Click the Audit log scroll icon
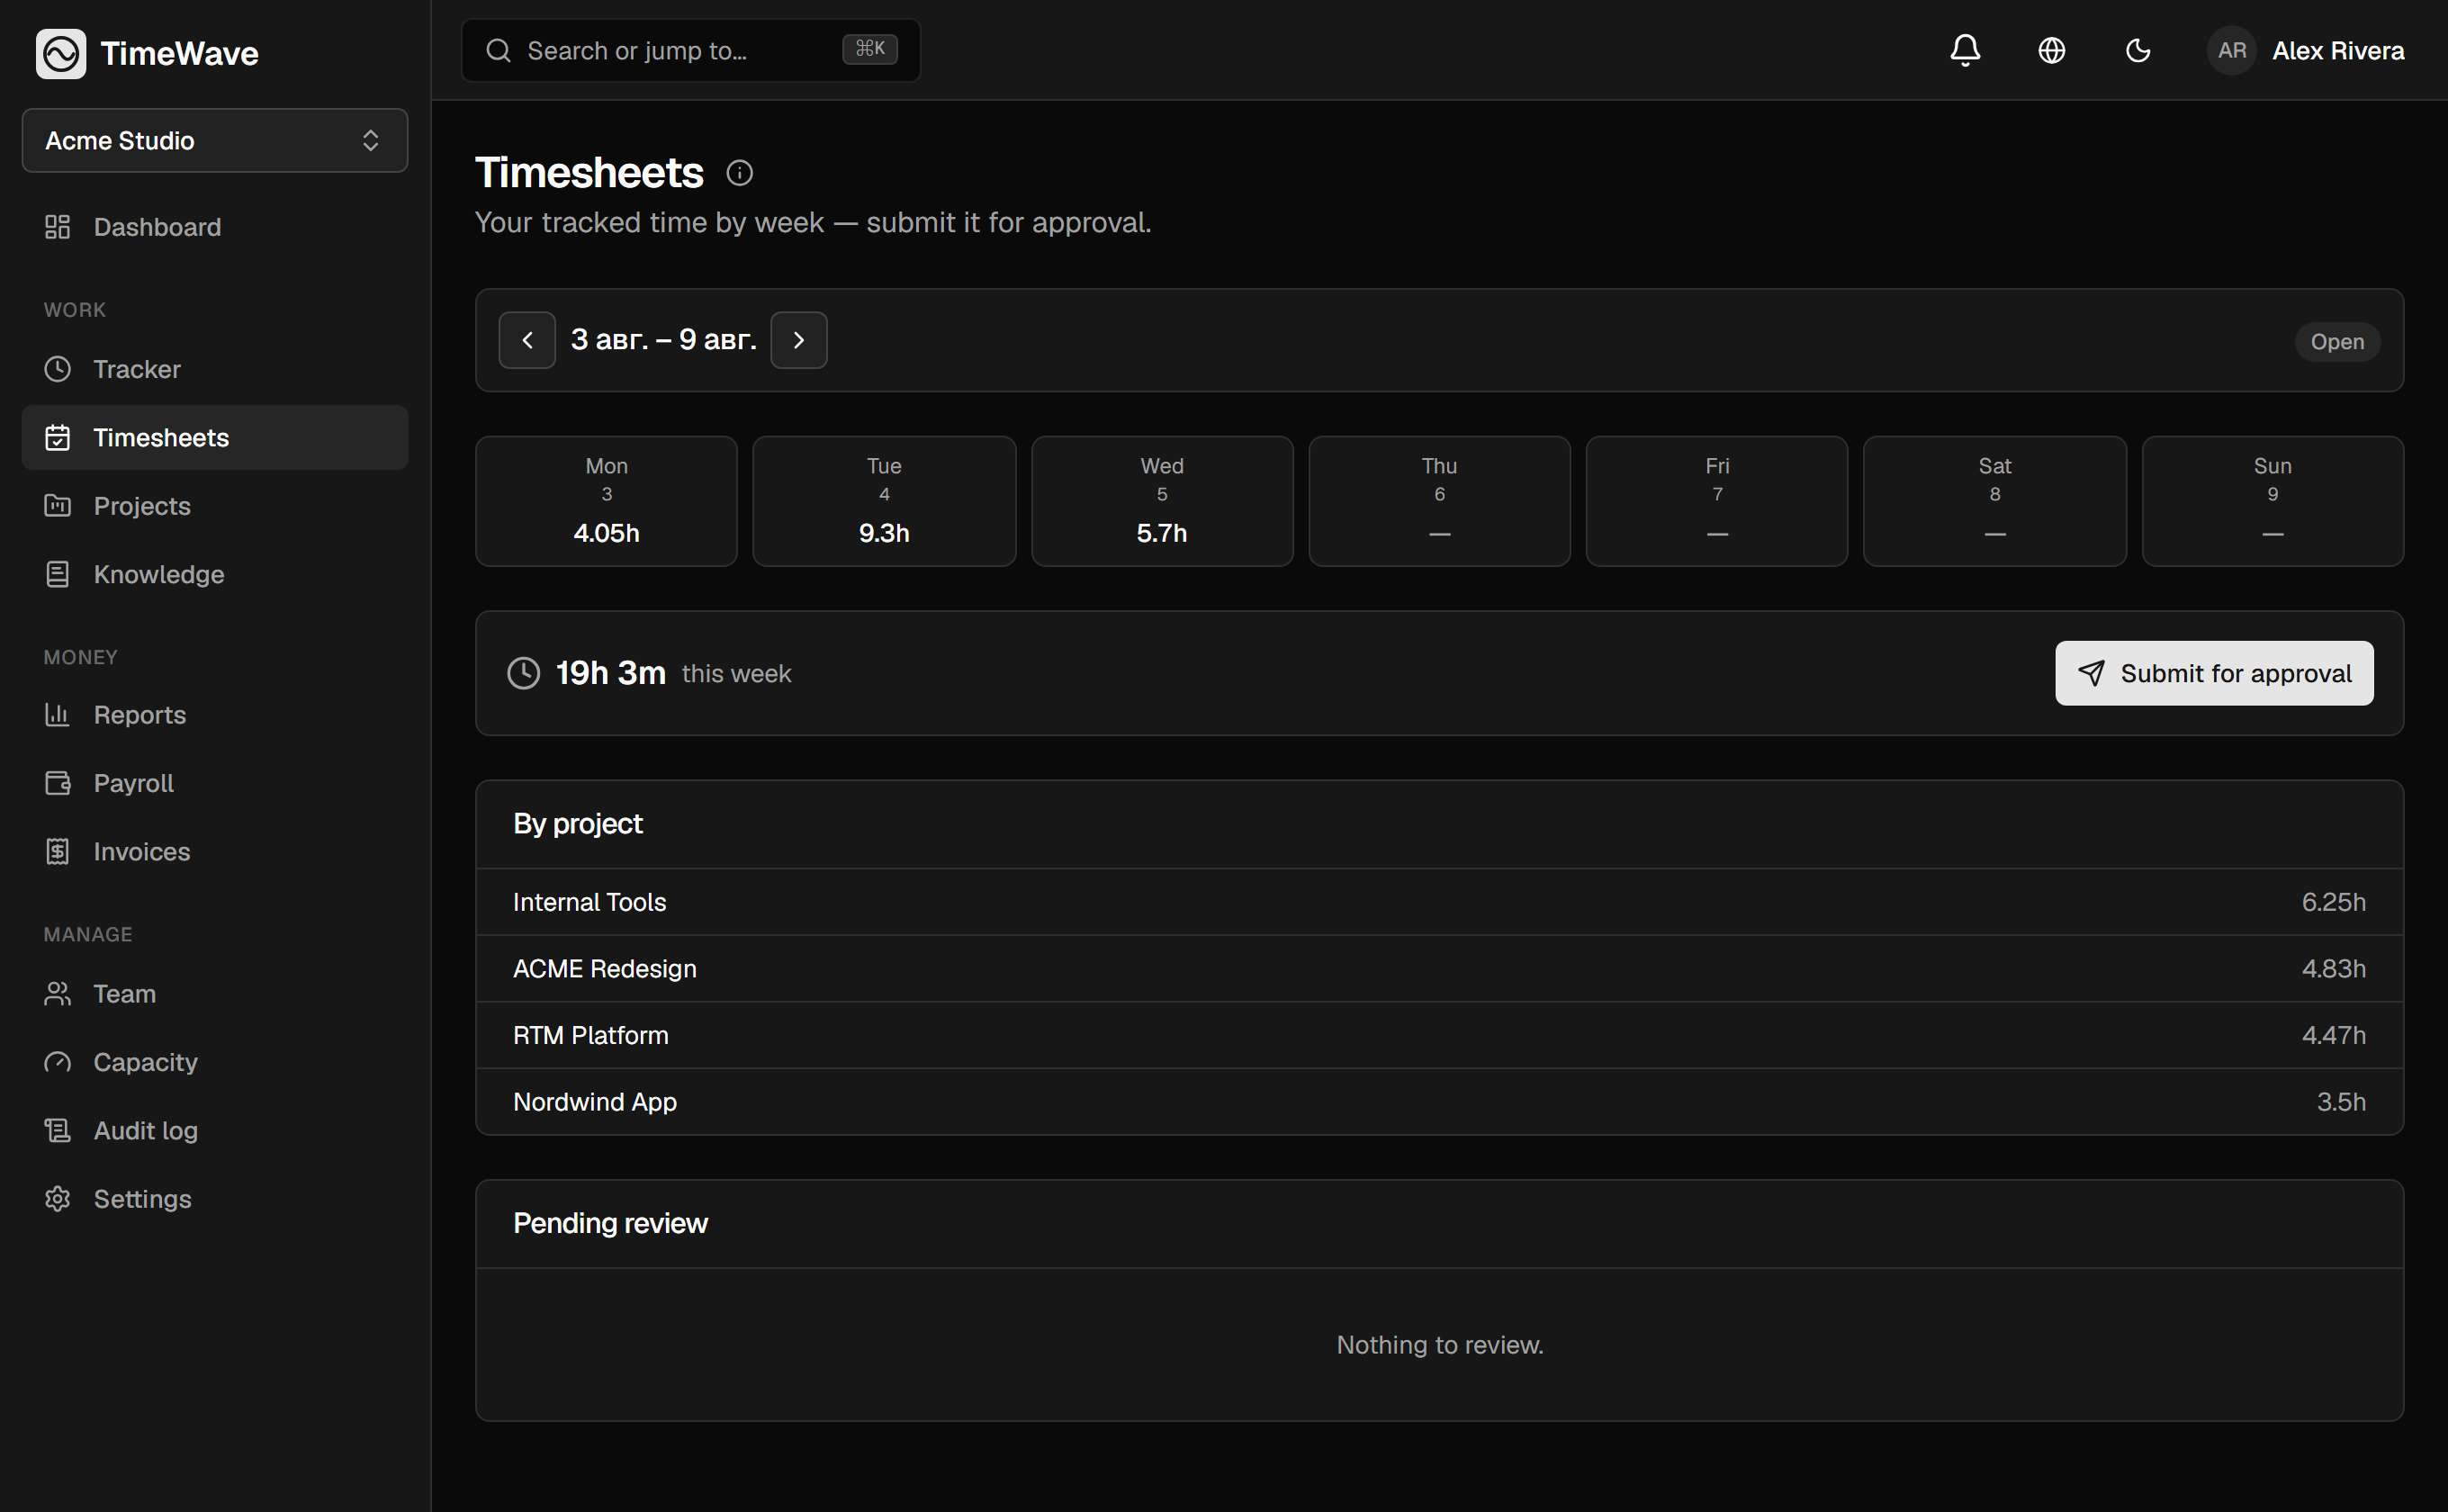This screenshot has width=2448, height=1512. click(x=58, y=1130)
